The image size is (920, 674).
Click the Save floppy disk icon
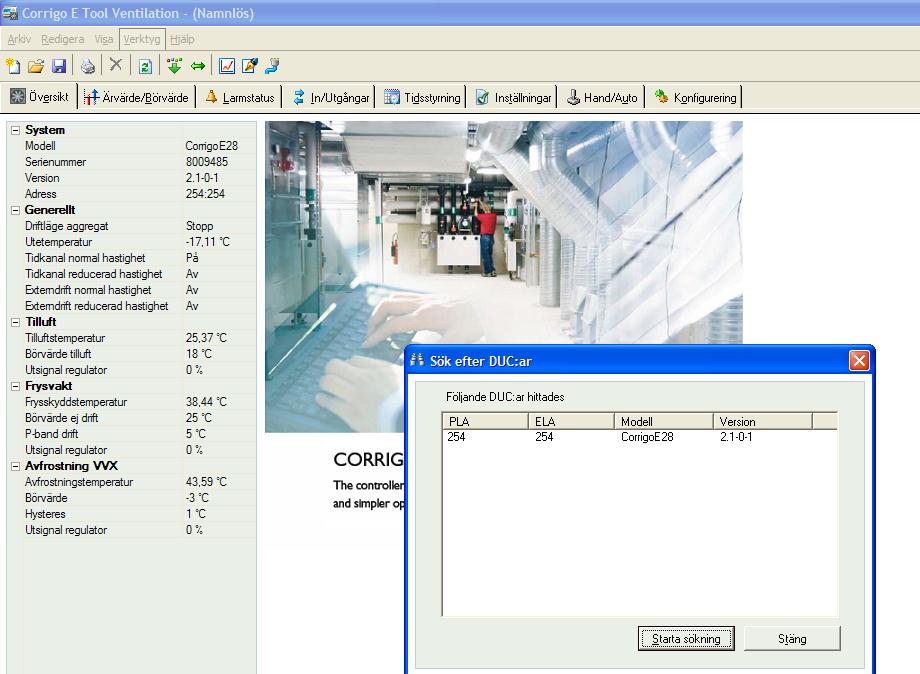click(x=59, y=66)
